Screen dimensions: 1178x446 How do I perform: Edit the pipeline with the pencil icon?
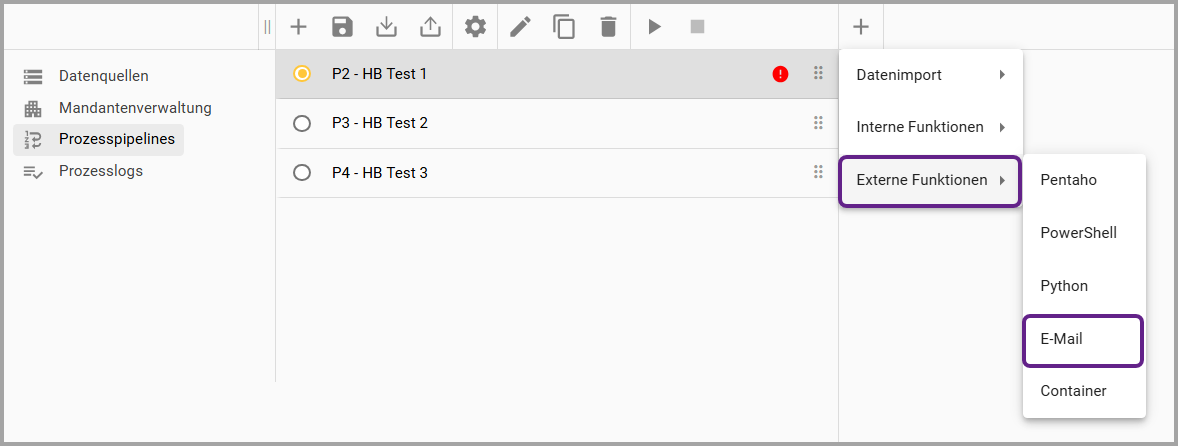(x=520, y=27)
